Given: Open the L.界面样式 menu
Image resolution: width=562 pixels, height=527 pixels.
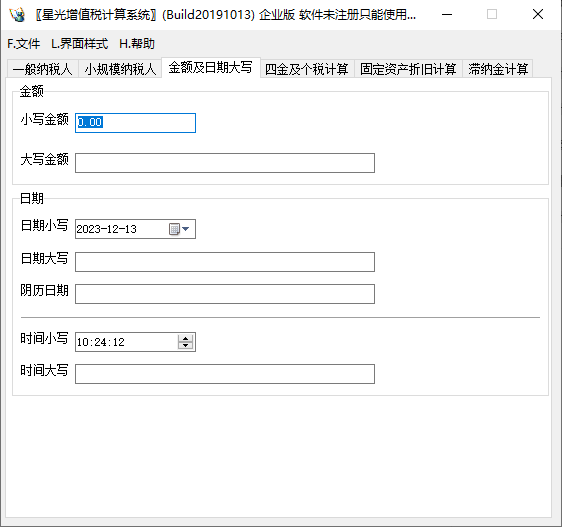Looking at the screenshot, I should (80, 44).
